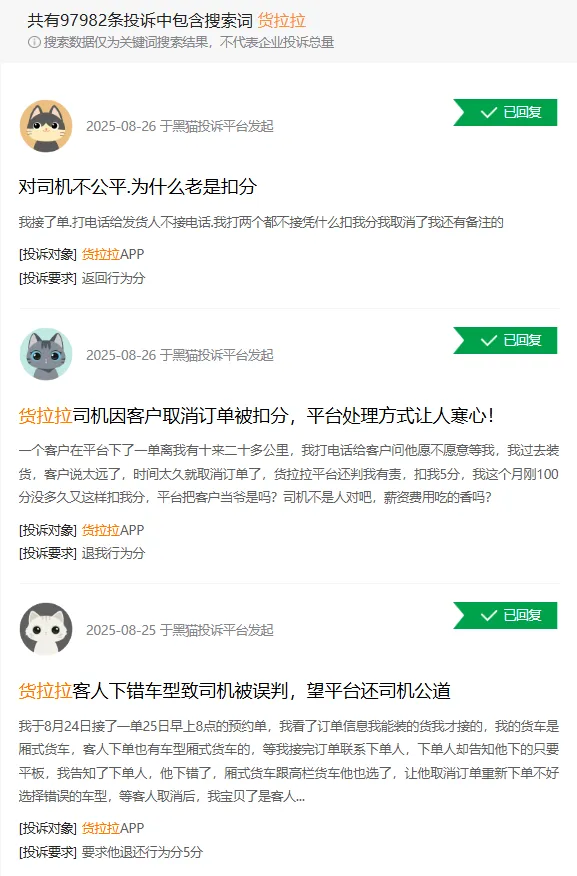Open complaint titled 对司机不公平.为什么老是扣分
This screenshot has width=577, height=876.
click(138, 187)
